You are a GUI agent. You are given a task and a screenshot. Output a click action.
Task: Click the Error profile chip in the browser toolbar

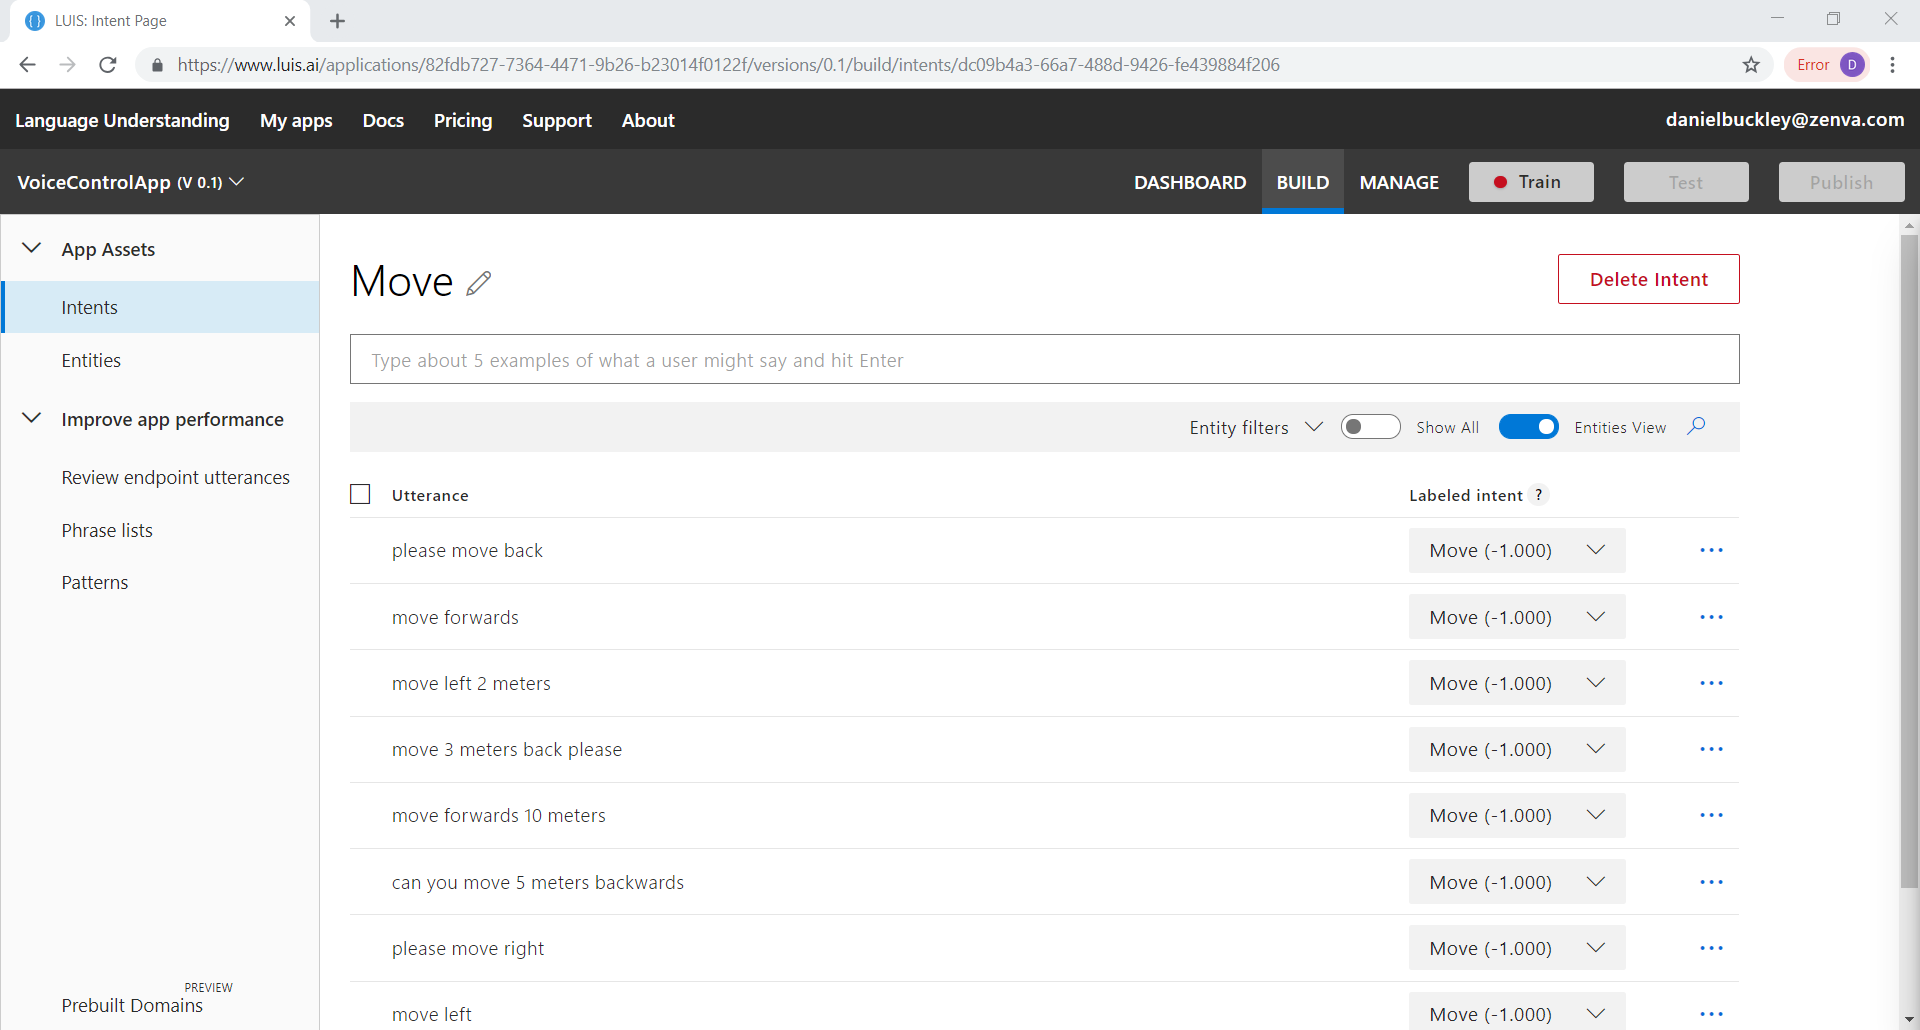tap(1827, 65)
